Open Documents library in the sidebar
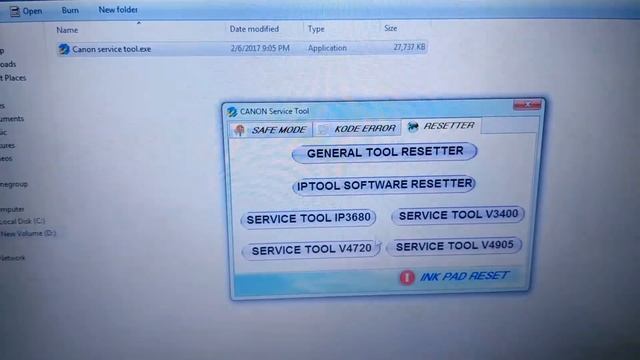This screenshot has height=360, width=640. [x=12, y=119]
